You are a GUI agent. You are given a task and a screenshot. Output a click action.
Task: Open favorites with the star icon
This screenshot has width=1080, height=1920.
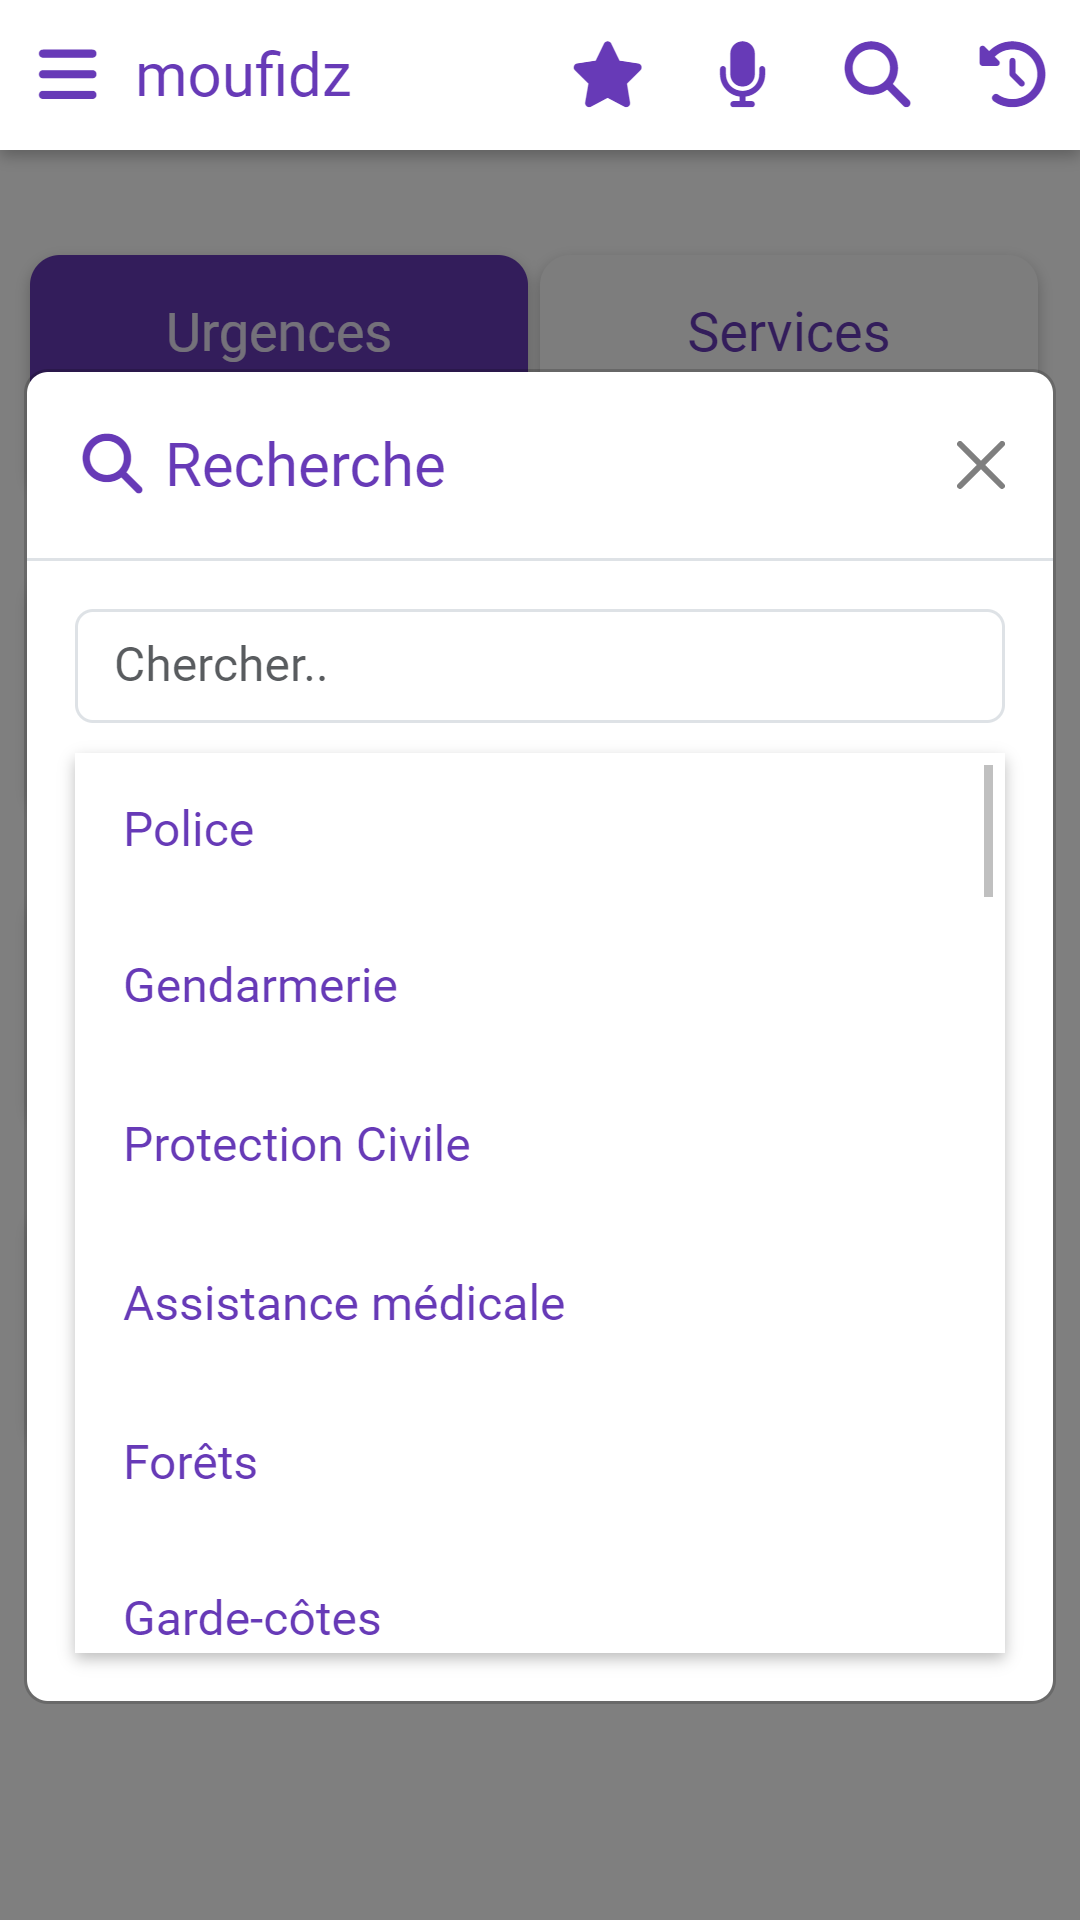[x=607, y=75]
